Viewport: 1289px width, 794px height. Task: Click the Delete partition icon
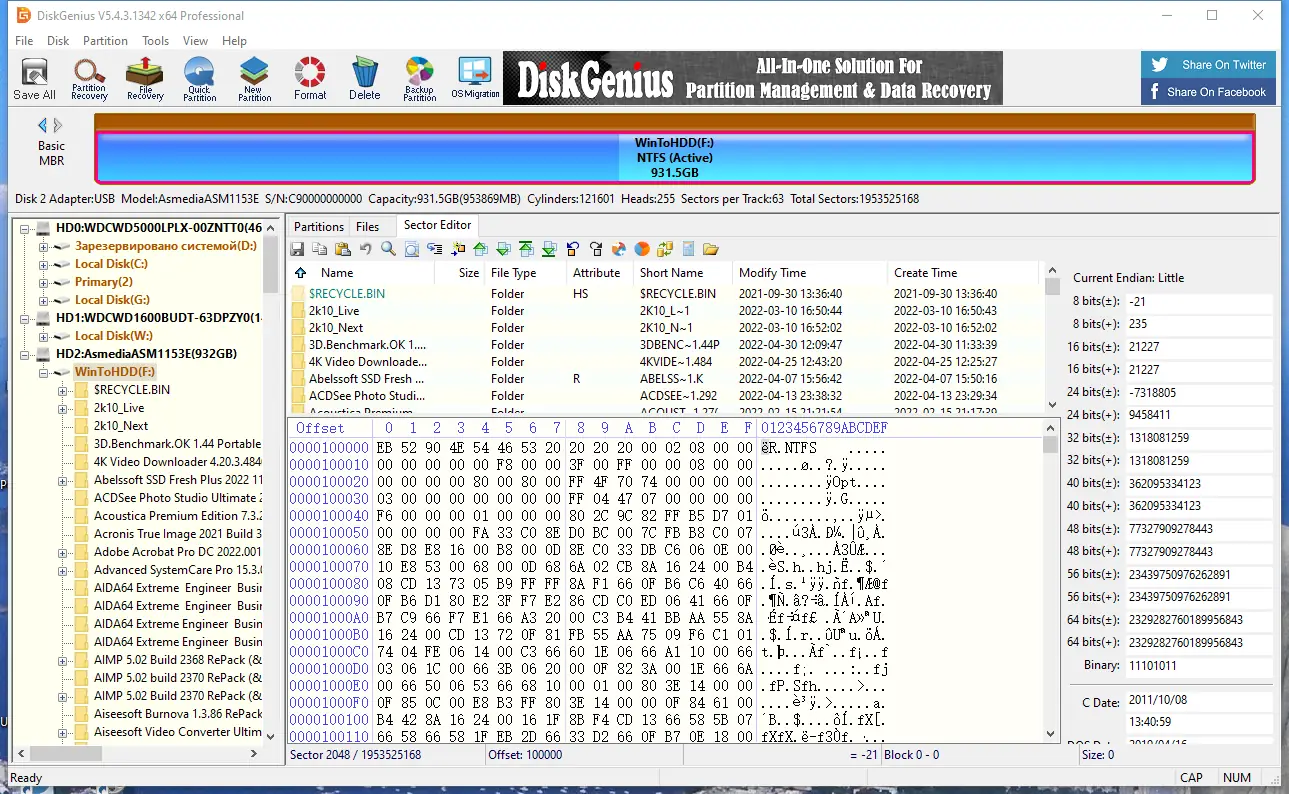point(364,78)
